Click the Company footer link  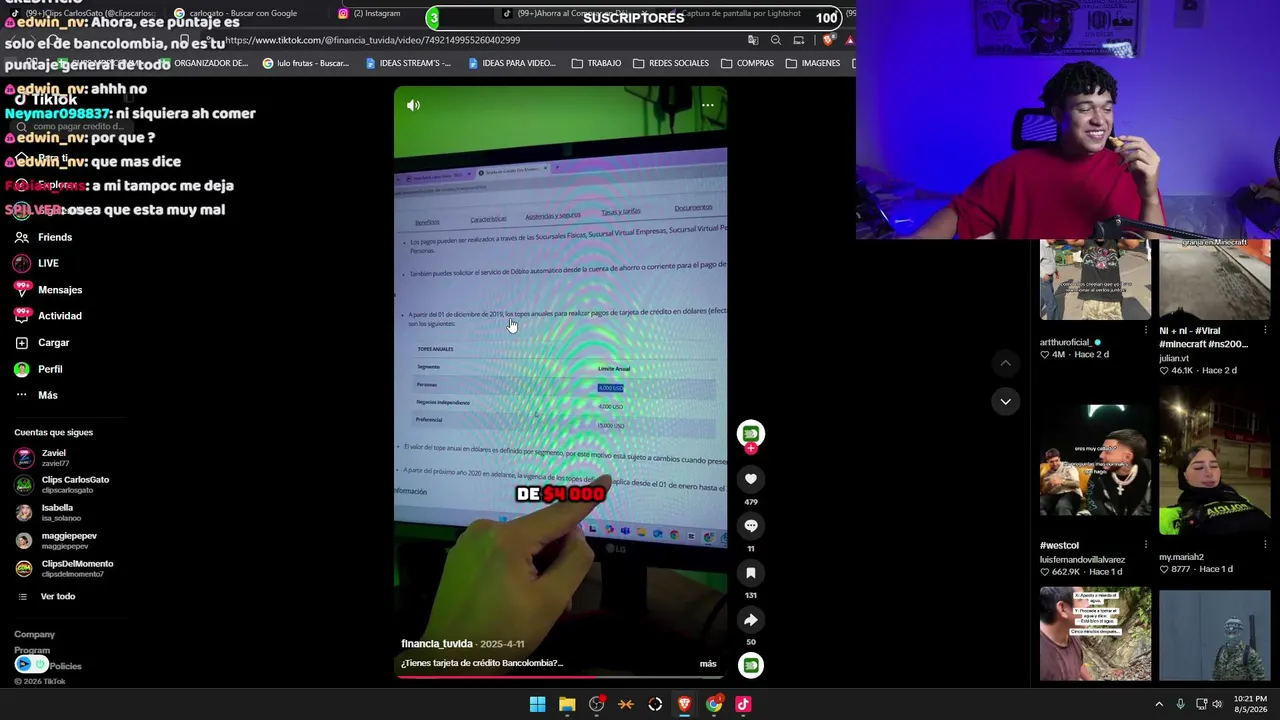[x=34, y=634]
